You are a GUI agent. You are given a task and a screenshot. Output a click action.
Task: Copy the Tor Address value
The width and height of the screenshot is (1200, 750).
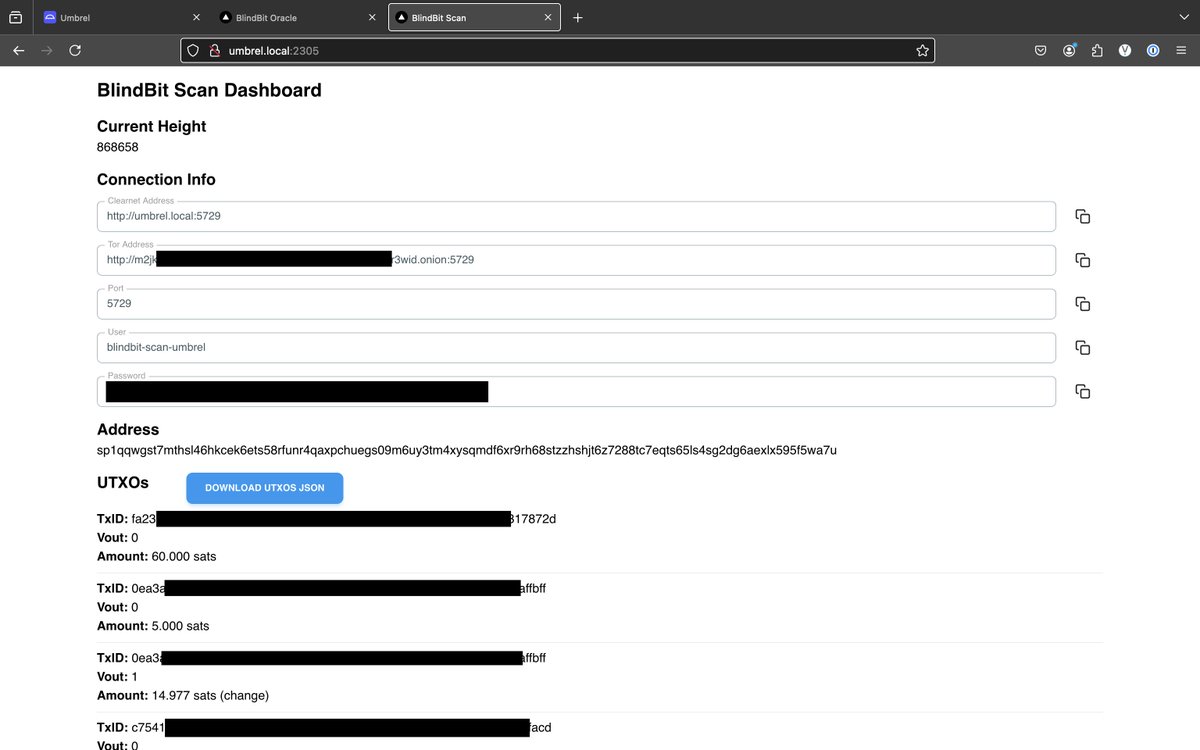(1082, 260)
